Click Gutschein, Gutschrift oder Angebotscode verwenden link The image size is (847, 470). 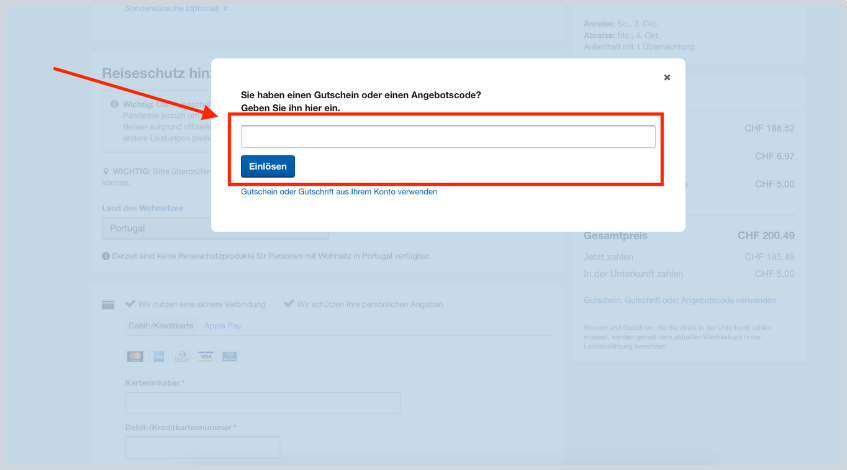pos(680,300)
